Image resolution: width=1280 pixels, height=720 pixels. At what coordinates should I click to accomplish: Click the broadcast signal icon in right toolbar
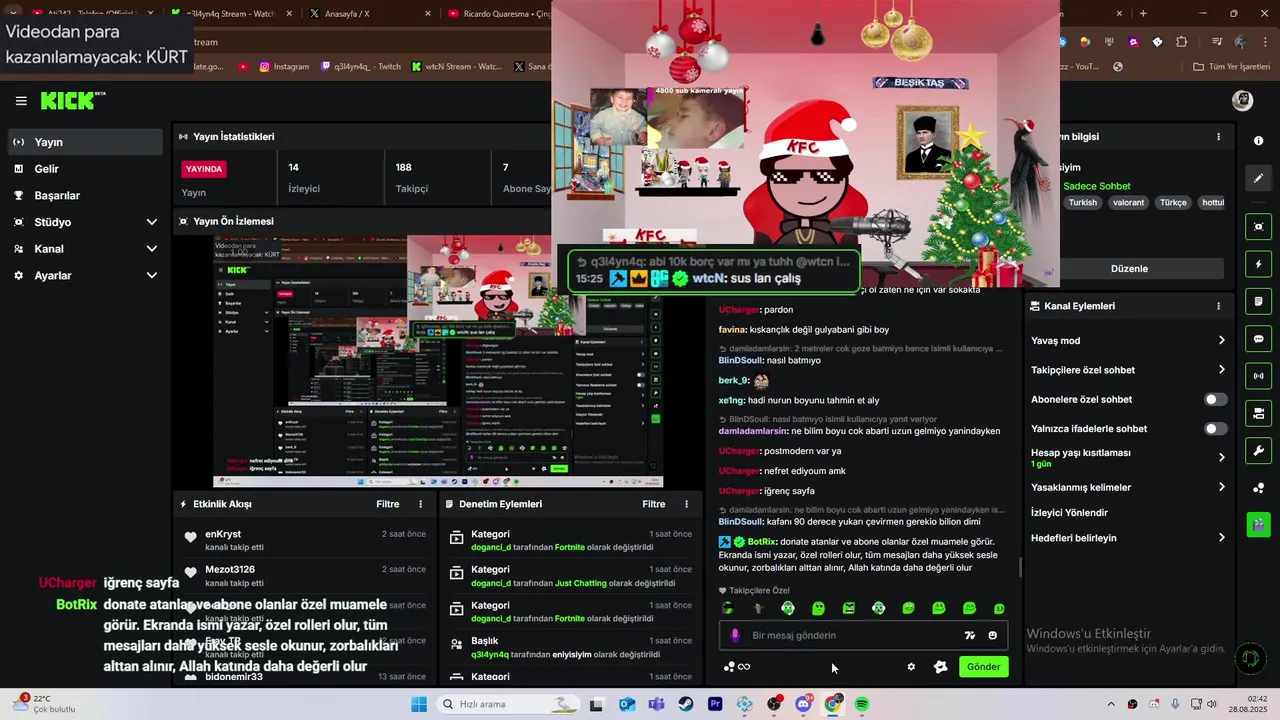coord(1258,376)
